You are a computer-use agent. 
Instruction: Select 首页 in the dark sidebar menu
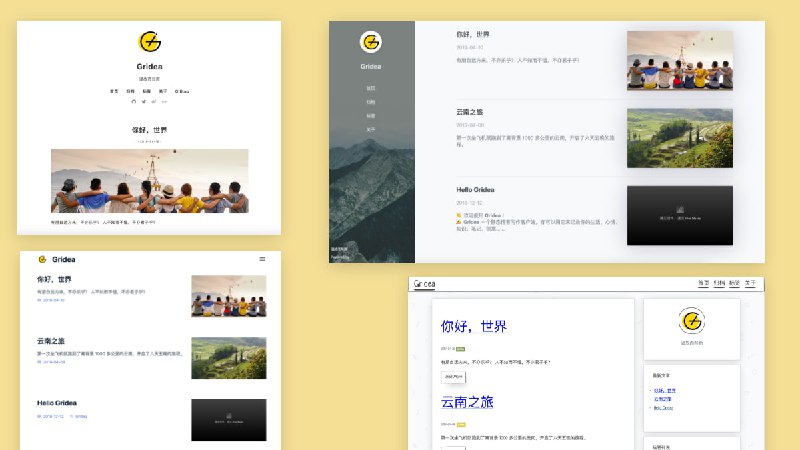(371, 88)
